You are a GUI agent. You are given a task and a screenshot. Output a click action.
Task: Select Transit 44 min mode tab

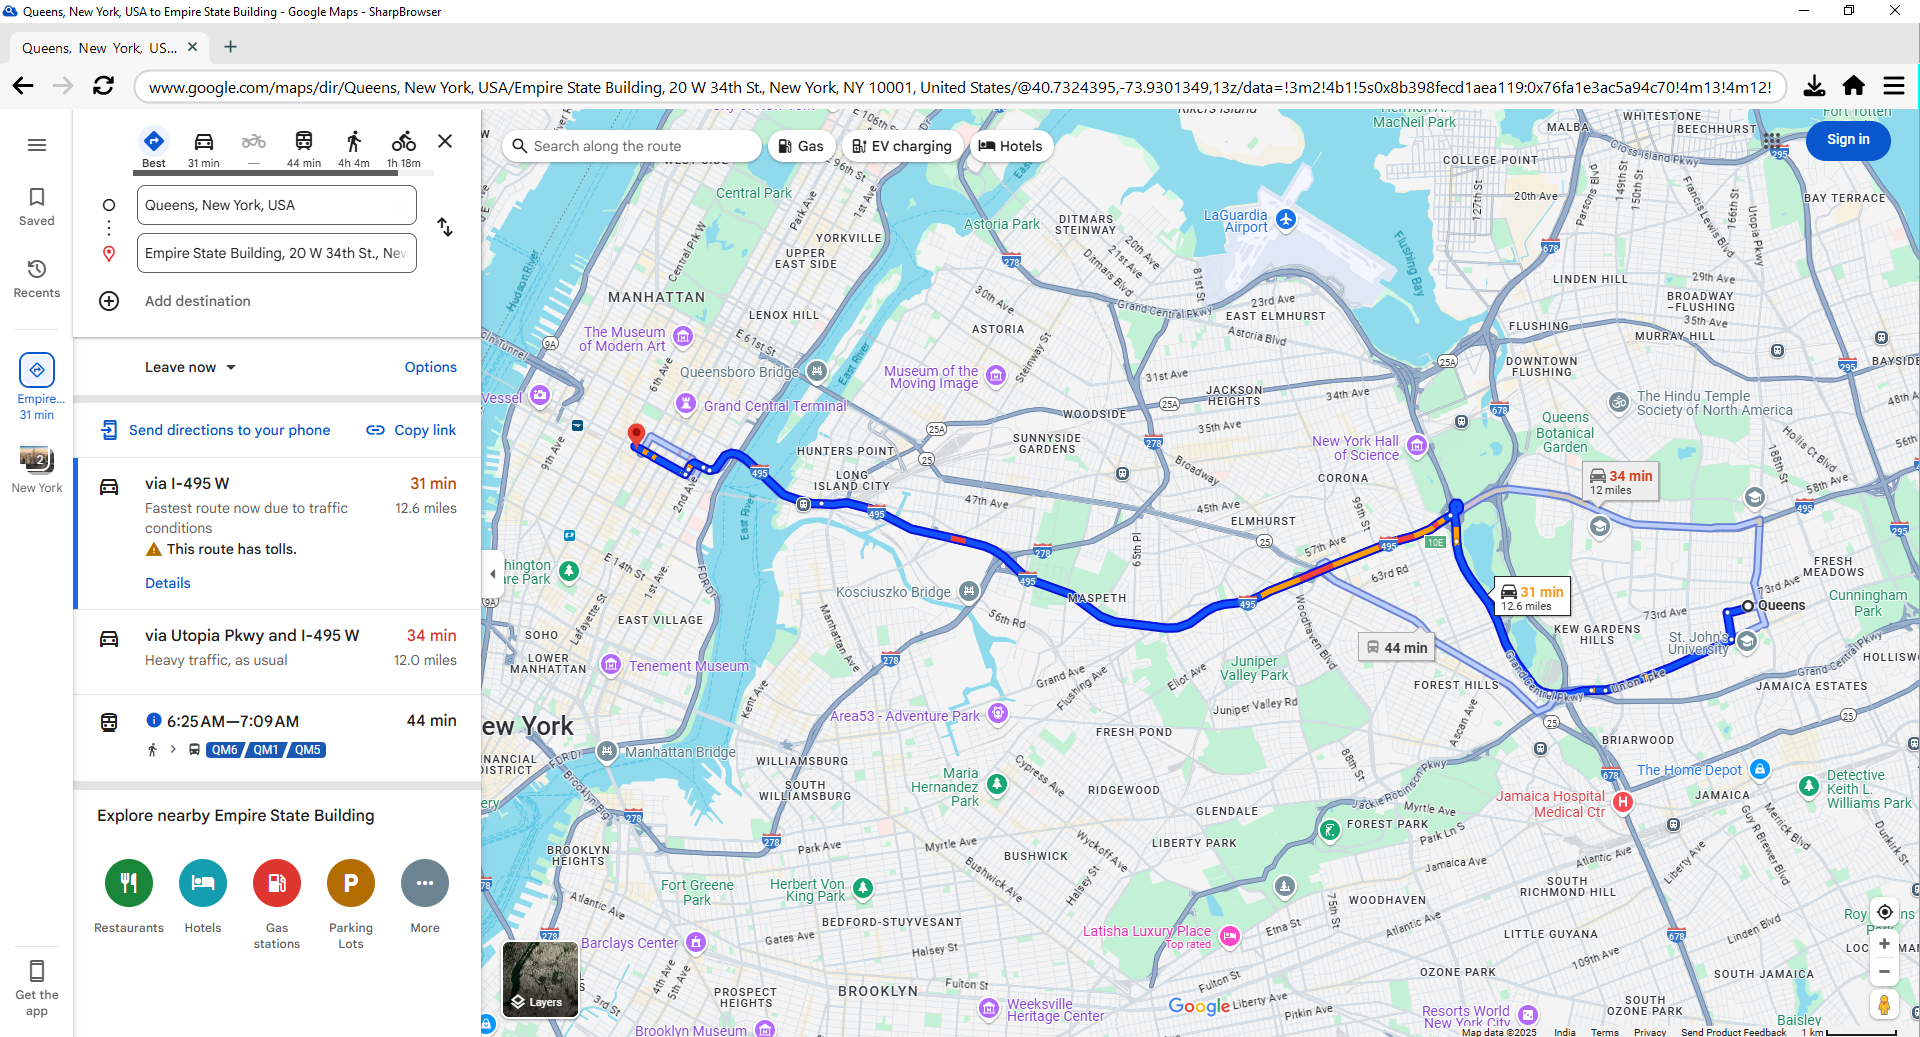pyautogui.click(x=304, y=148)
